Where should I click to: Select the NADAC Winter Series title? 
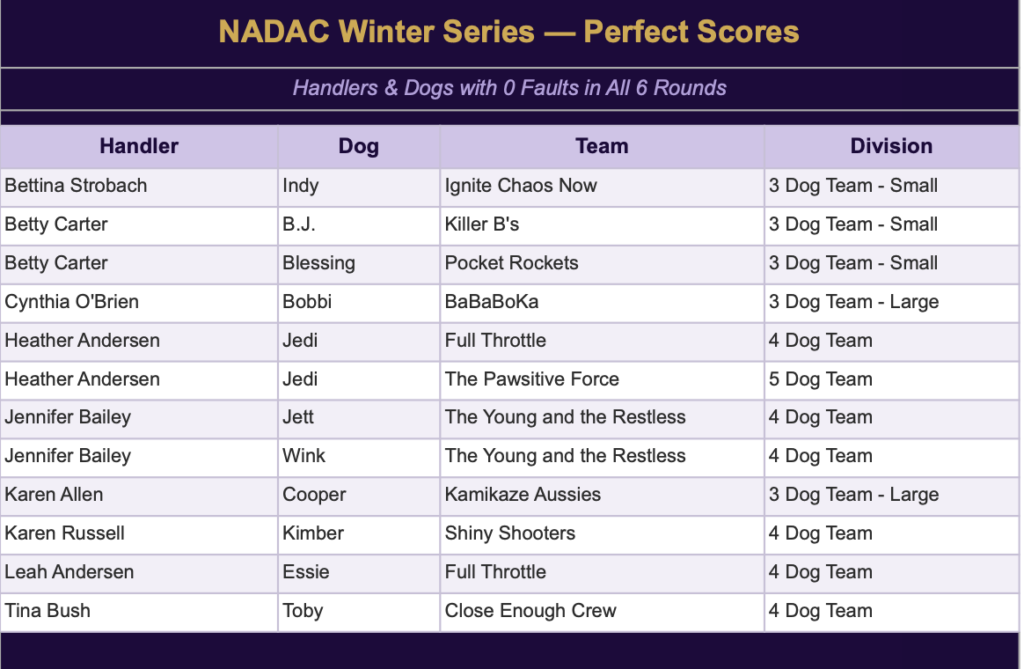[x=509, y=32]
